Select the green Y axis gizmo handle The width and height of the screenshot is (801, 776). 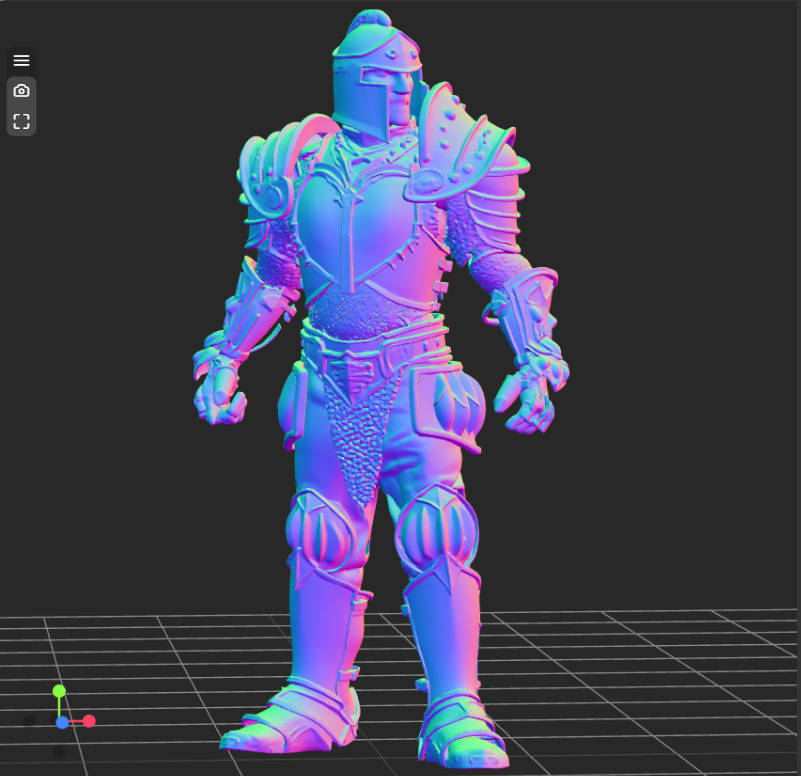pyautogui.click(x=59, y=692)
